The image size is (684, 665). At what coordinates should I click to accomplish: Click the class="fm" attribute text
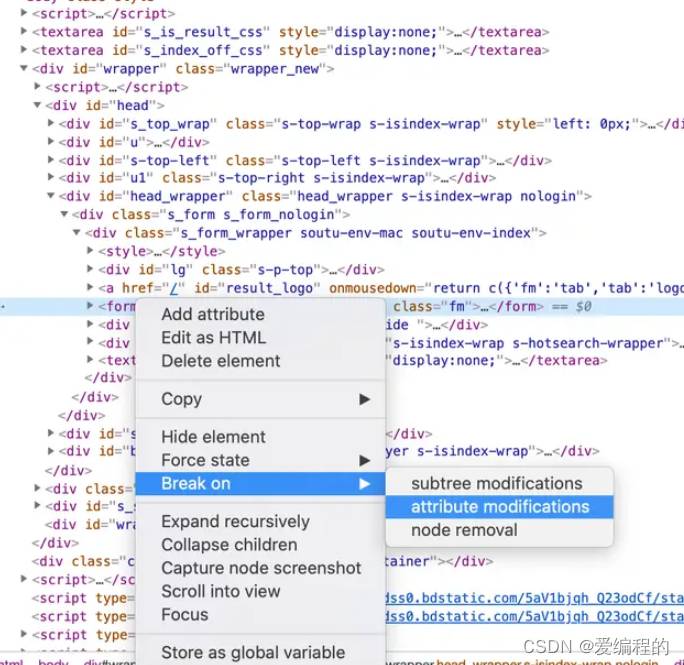(432, 307)
